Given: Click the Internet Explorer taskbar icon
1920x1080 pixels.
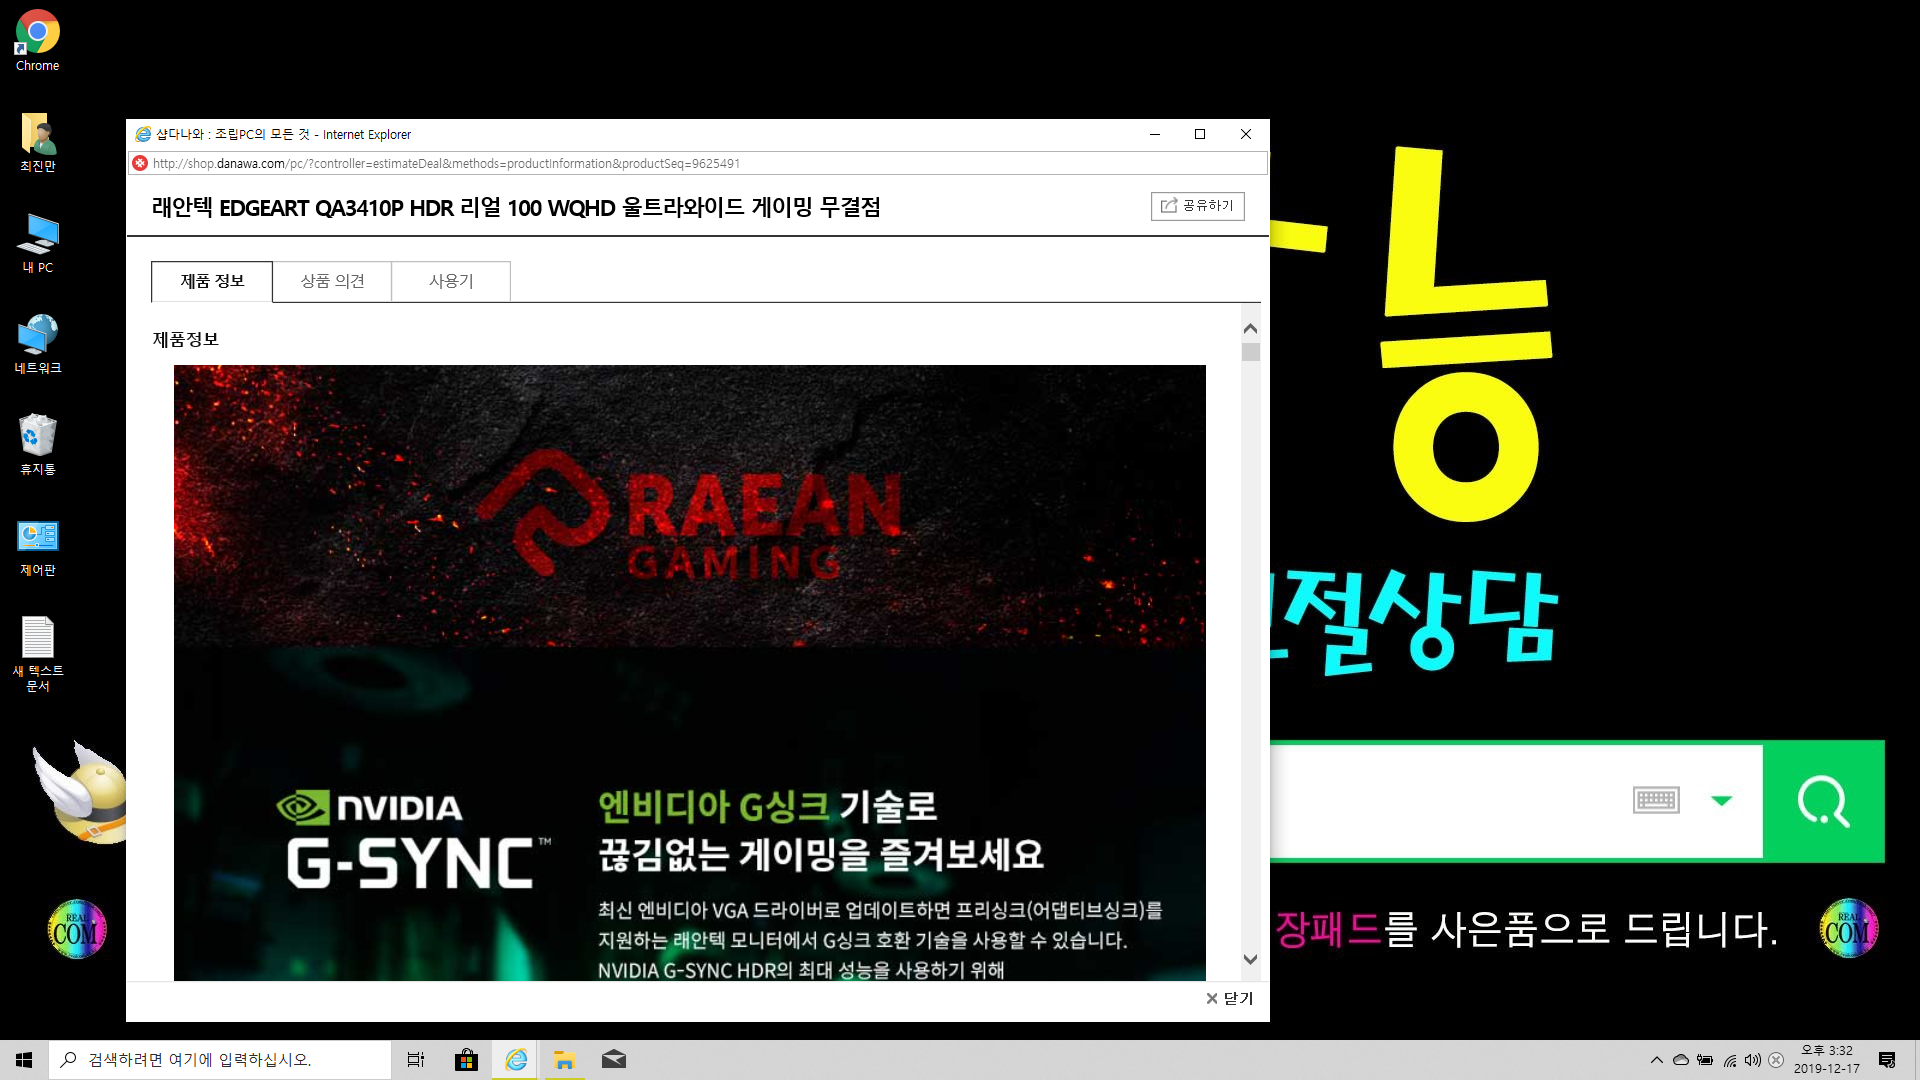Looking at the screenshot, I should point(516,1060).
